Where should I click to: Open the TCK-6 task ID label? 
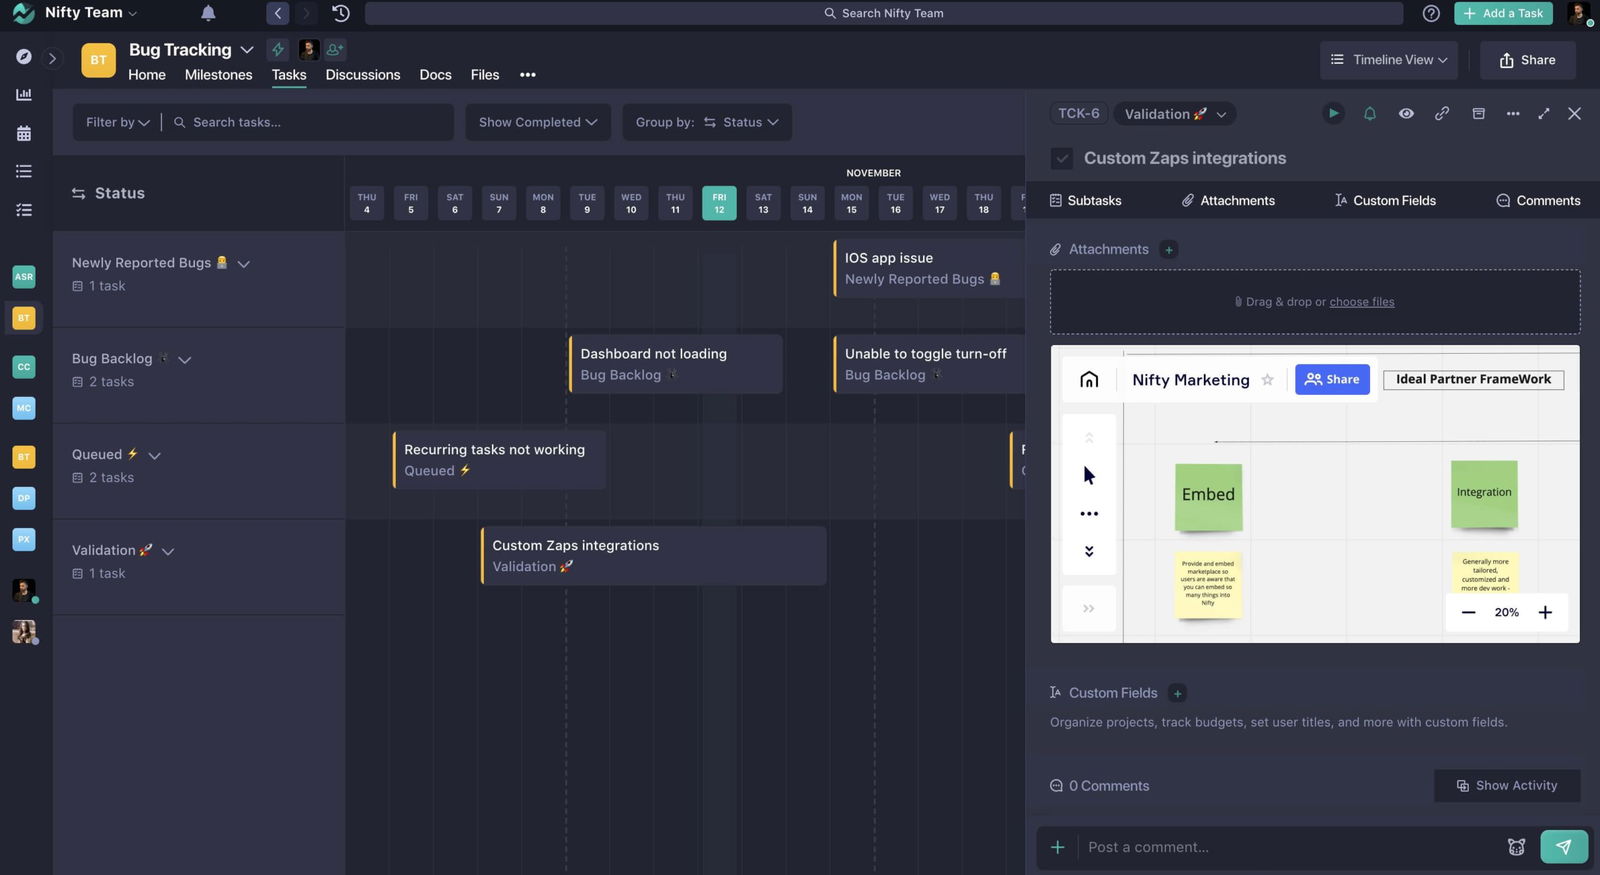(1079, 114)
